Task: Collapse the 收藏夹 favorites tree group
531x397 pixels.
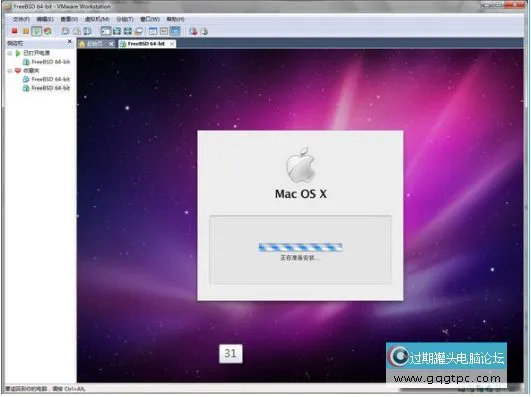Action: click(x=10, y=71)
